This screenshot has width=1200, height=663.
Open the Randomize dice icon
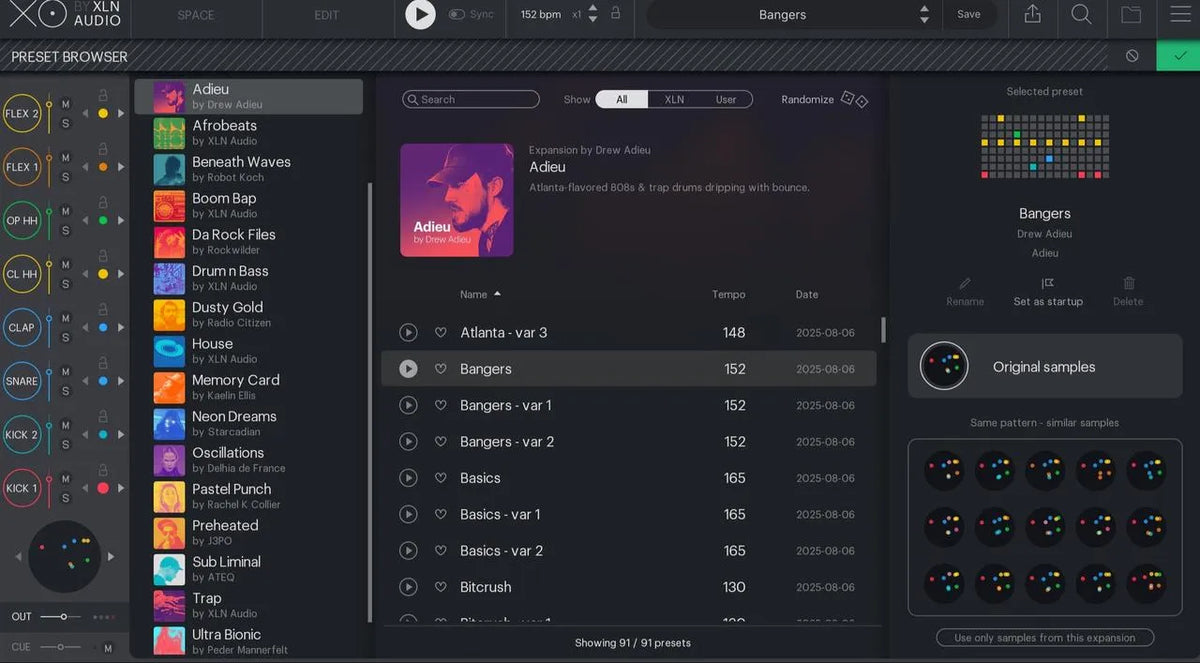click(x=856, y=99)
